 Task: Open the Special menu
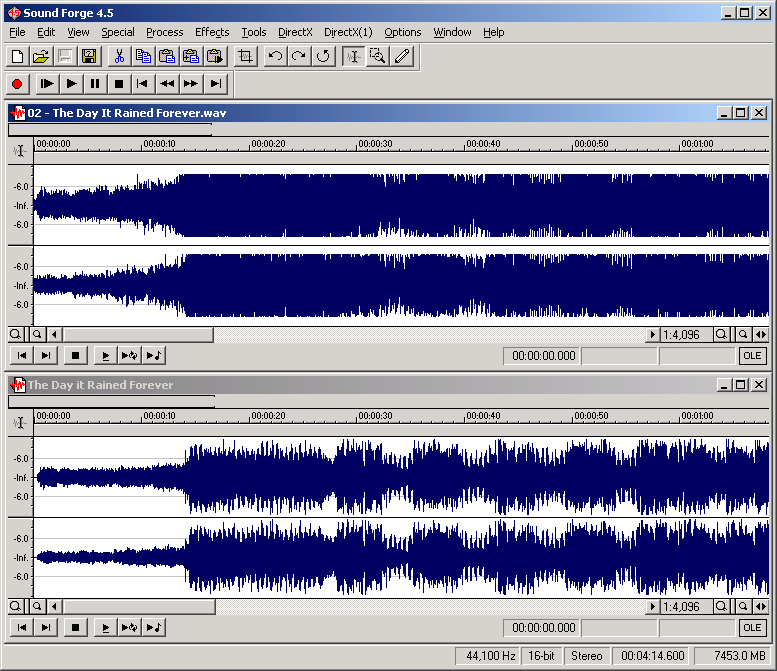[118, 32]
